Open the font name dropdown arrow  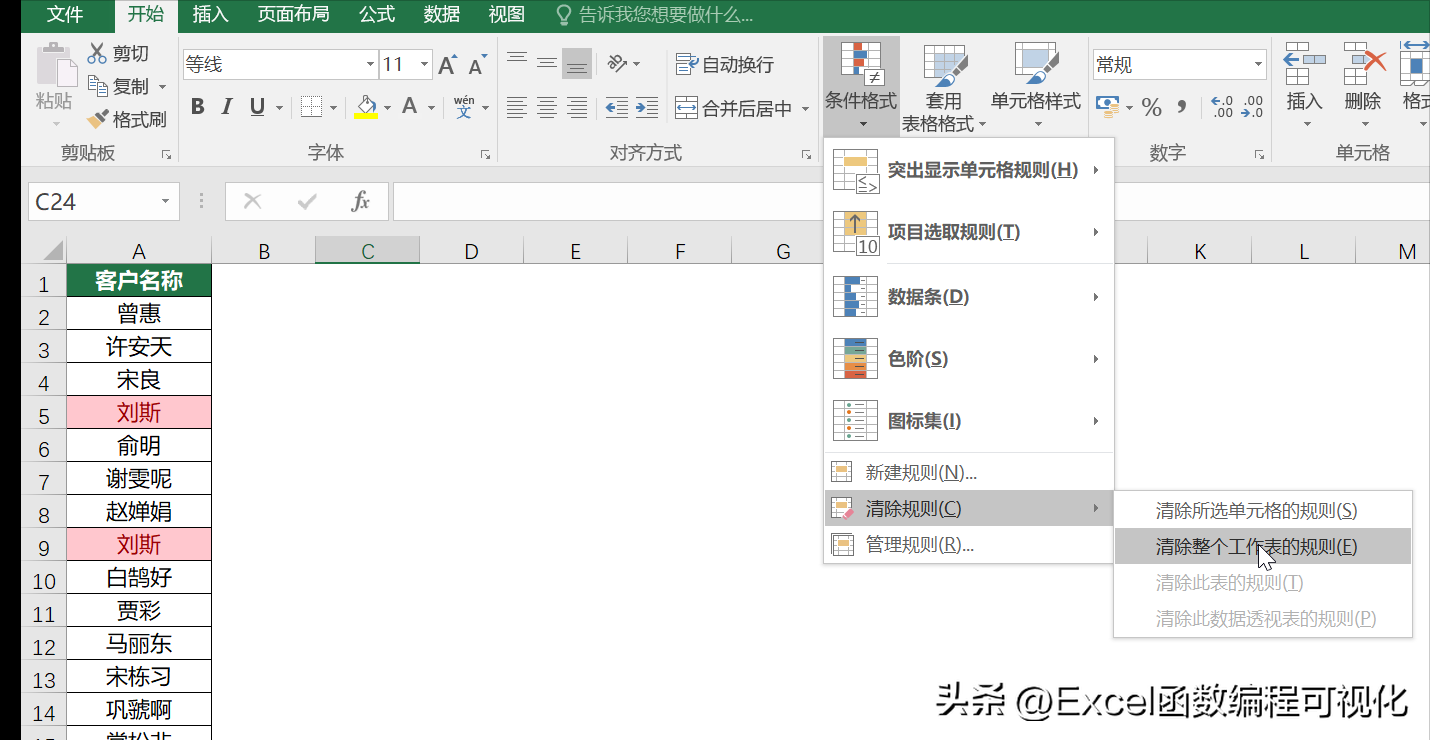(x=371, y=63)
